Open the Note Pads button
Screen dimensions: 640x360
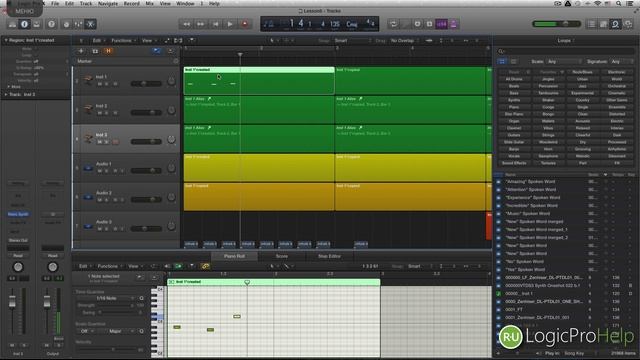pos(603,24)
